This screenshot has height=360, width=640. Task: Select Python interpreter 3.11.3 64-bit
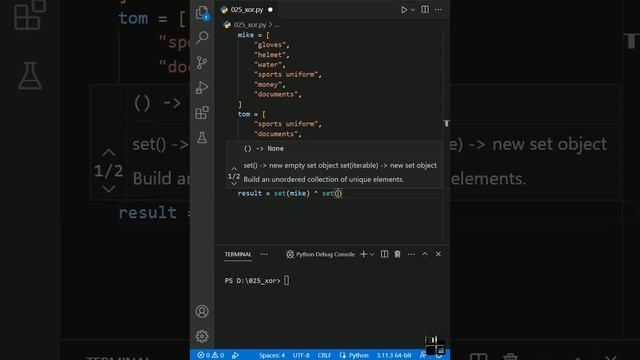(393, 355)
